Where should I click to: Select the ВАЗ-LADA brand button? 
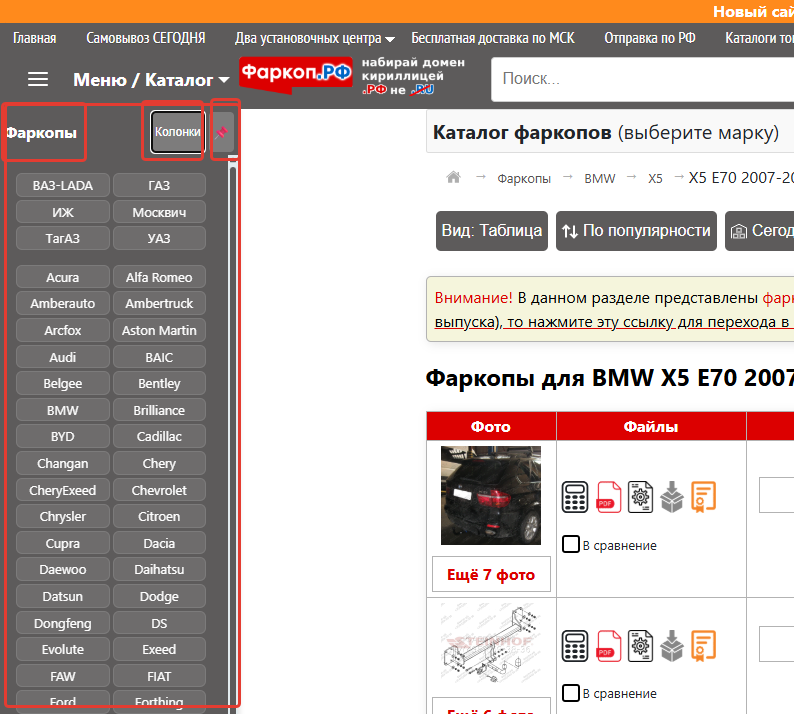click(63, 185)
